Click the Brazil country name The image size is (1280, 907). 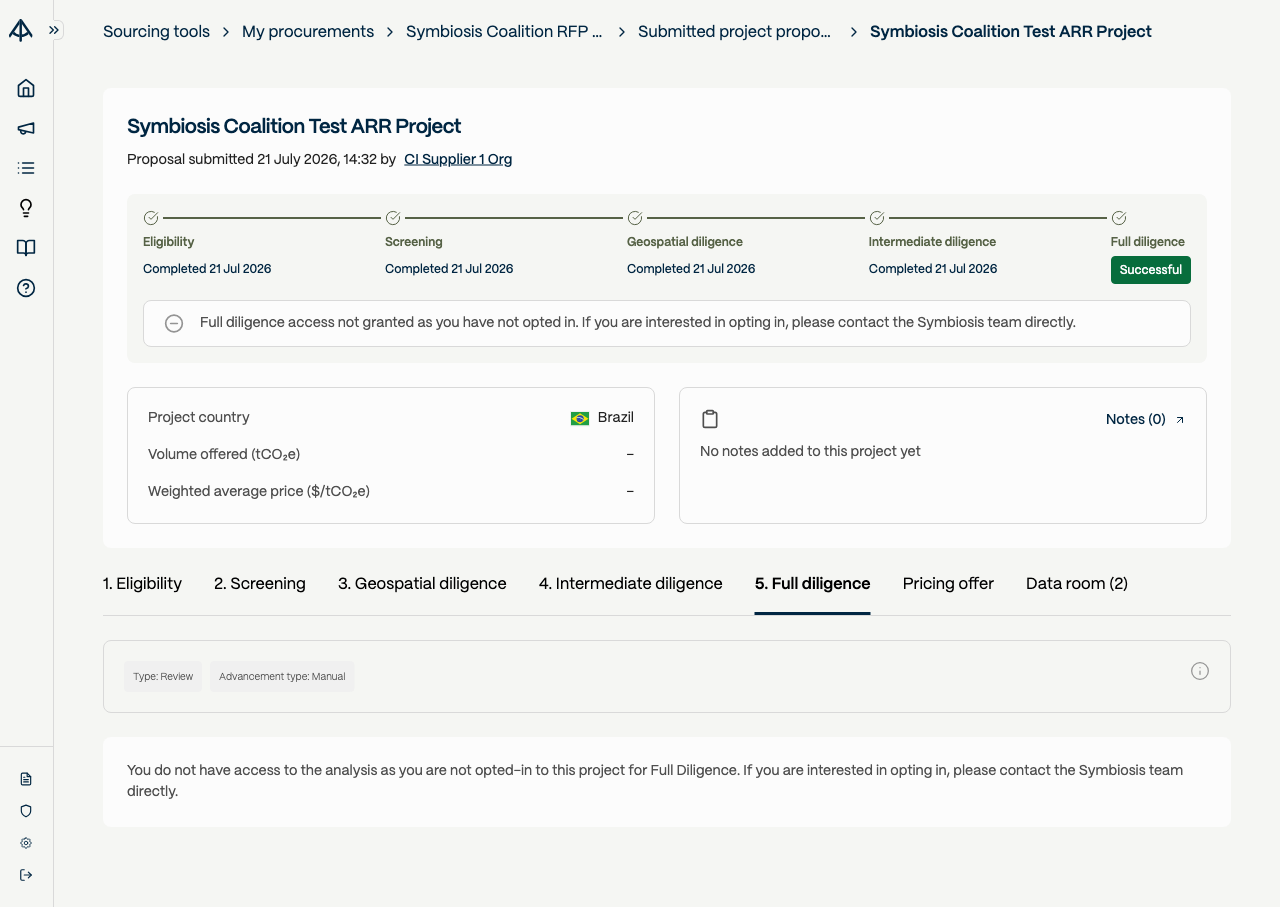pyautogui.click(x=616, y=417)
